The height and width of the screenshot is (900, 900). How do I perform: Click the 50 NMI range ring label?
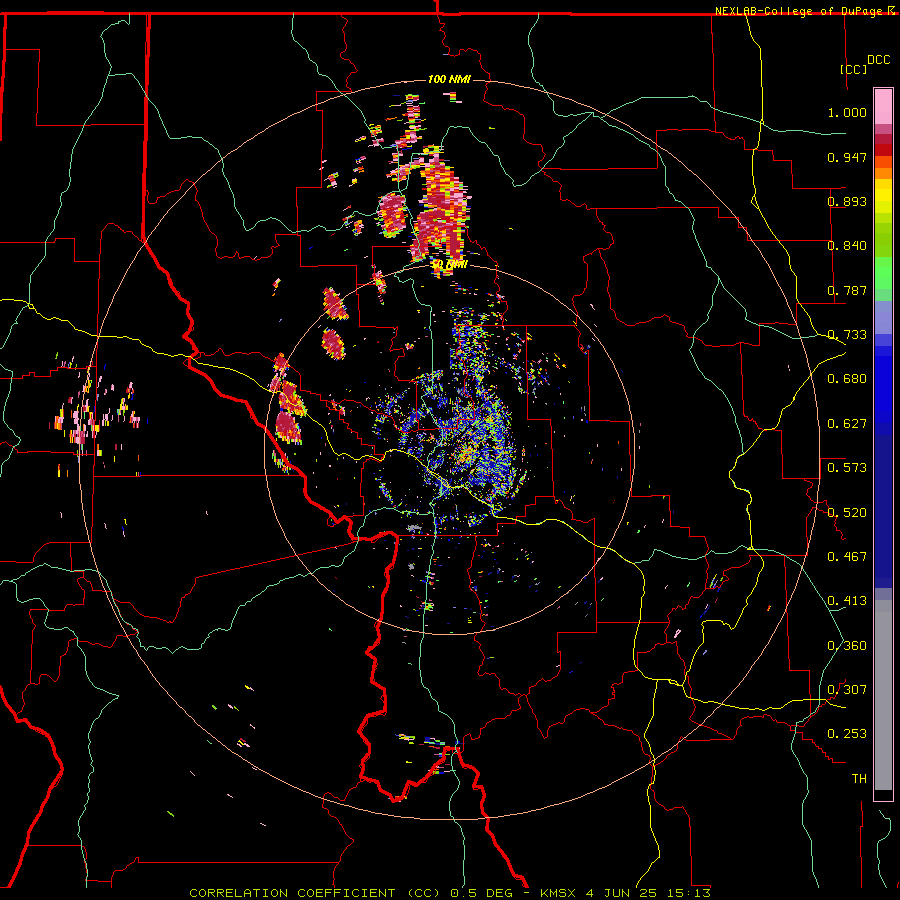click(449, 265)
